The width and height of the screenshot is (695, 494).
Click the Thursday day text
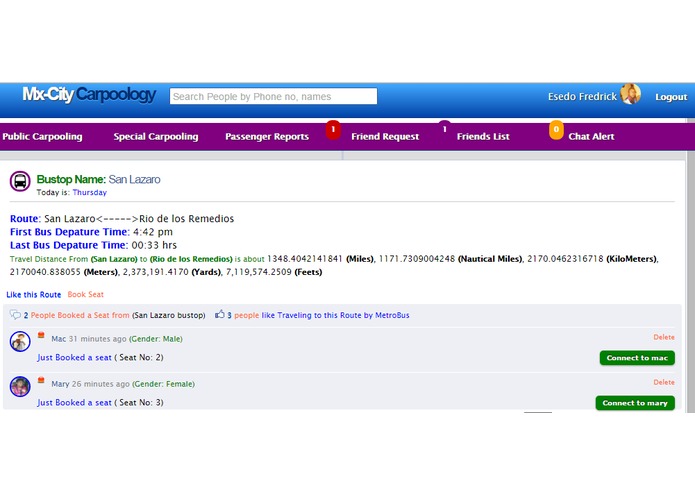(90, 192)
